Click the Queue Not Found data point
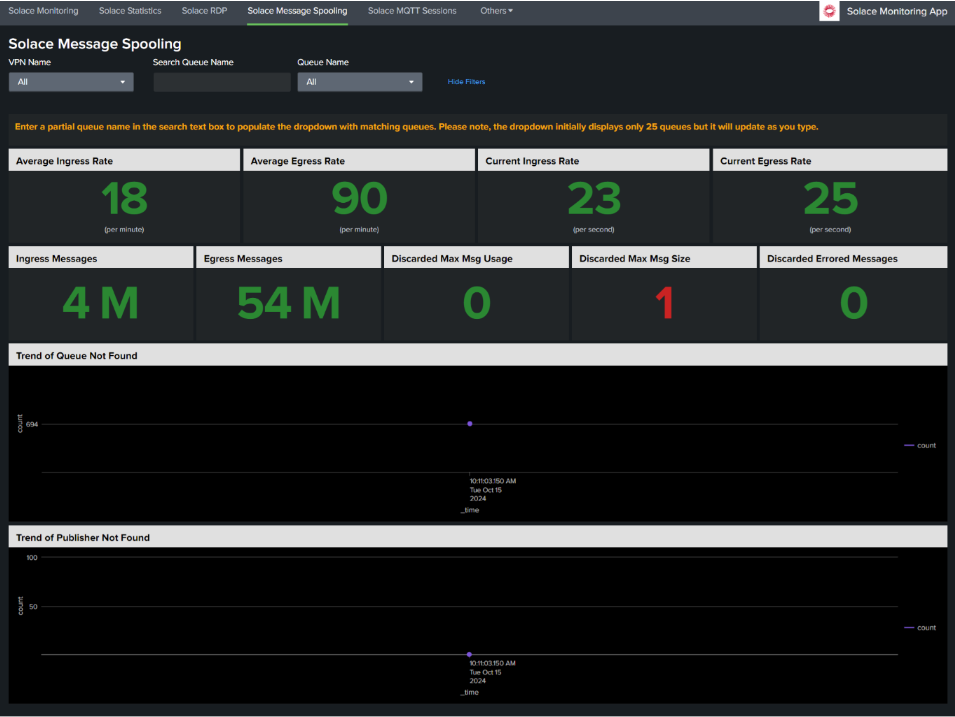 coord(470,423)
